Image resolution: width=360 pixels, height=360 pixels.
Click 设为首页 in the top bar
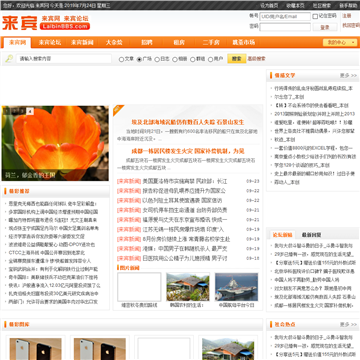tap(269, 5)
